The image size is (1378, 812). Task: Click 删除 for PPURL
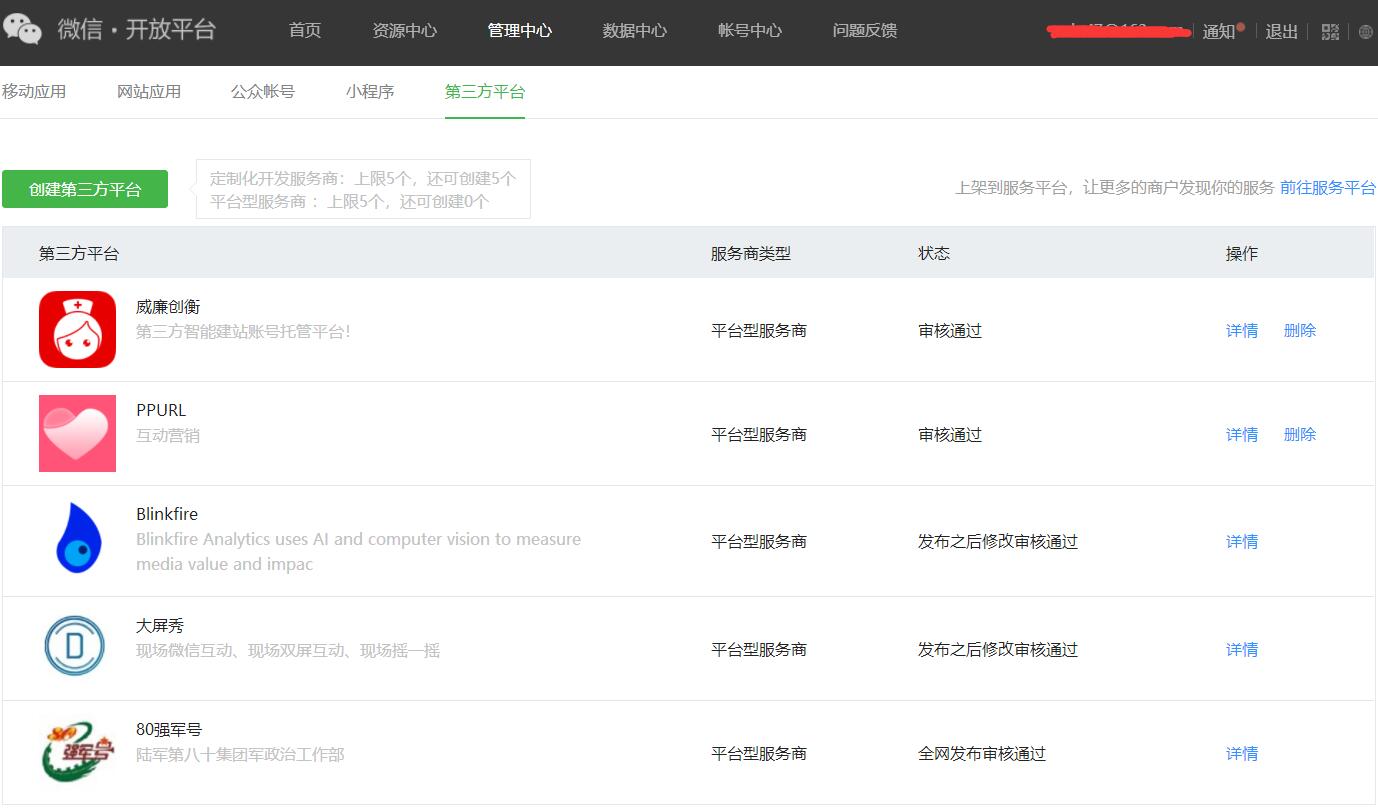1300,434
